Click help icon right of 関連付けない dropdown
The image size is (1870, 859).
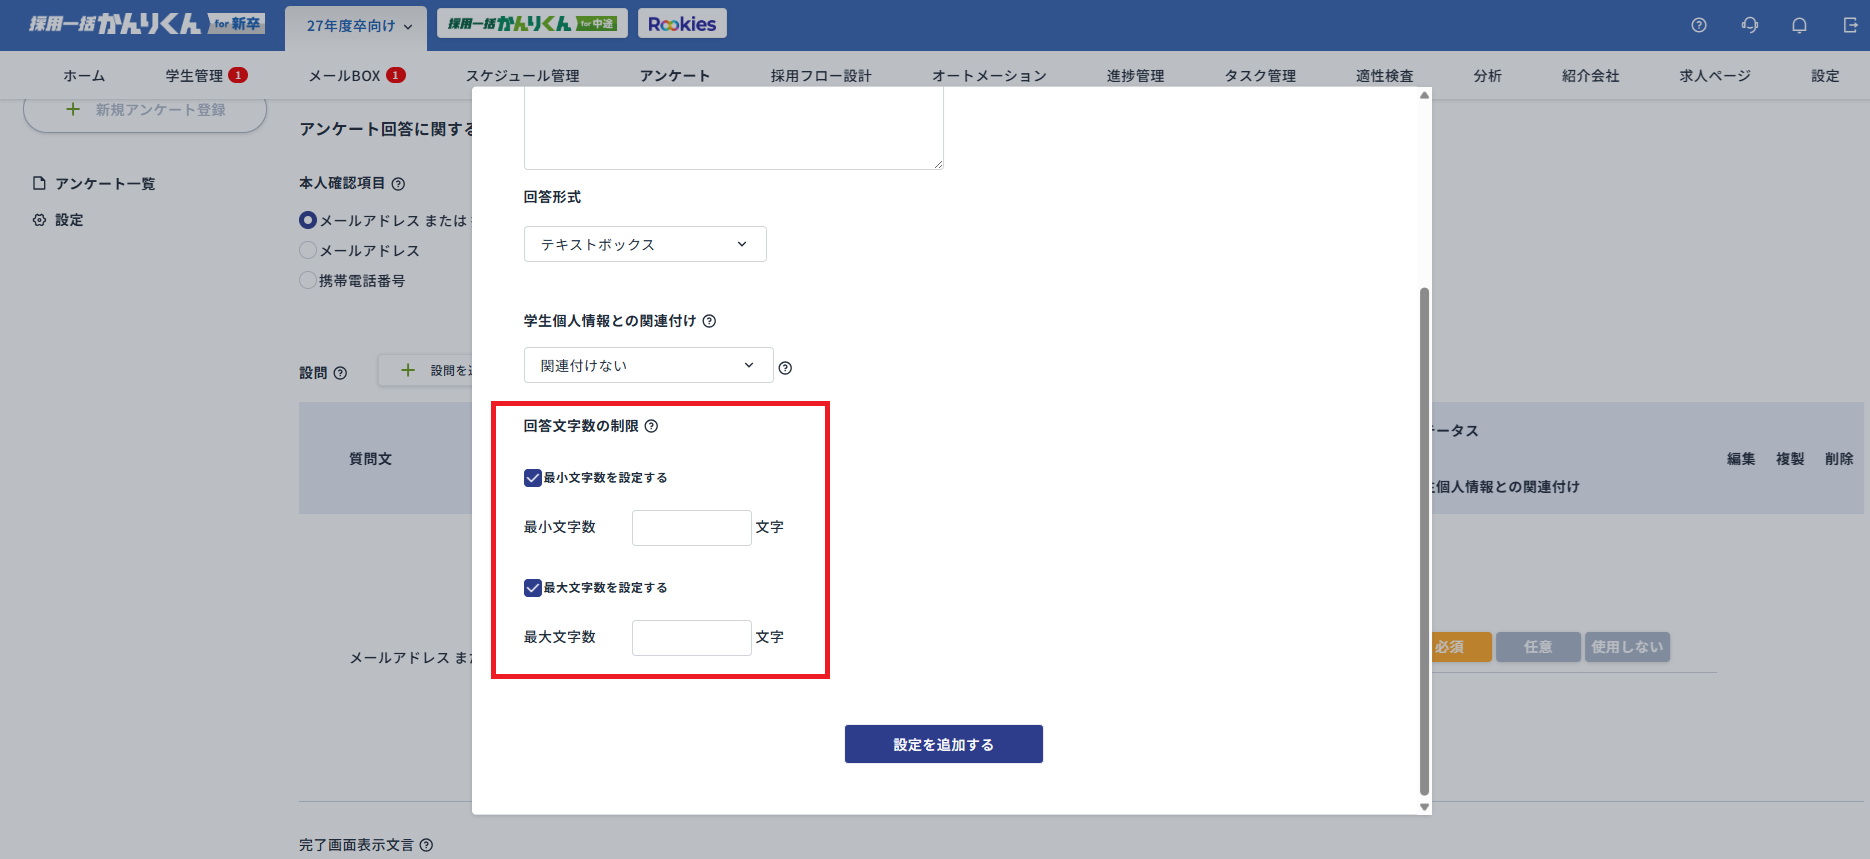point(785,368)
